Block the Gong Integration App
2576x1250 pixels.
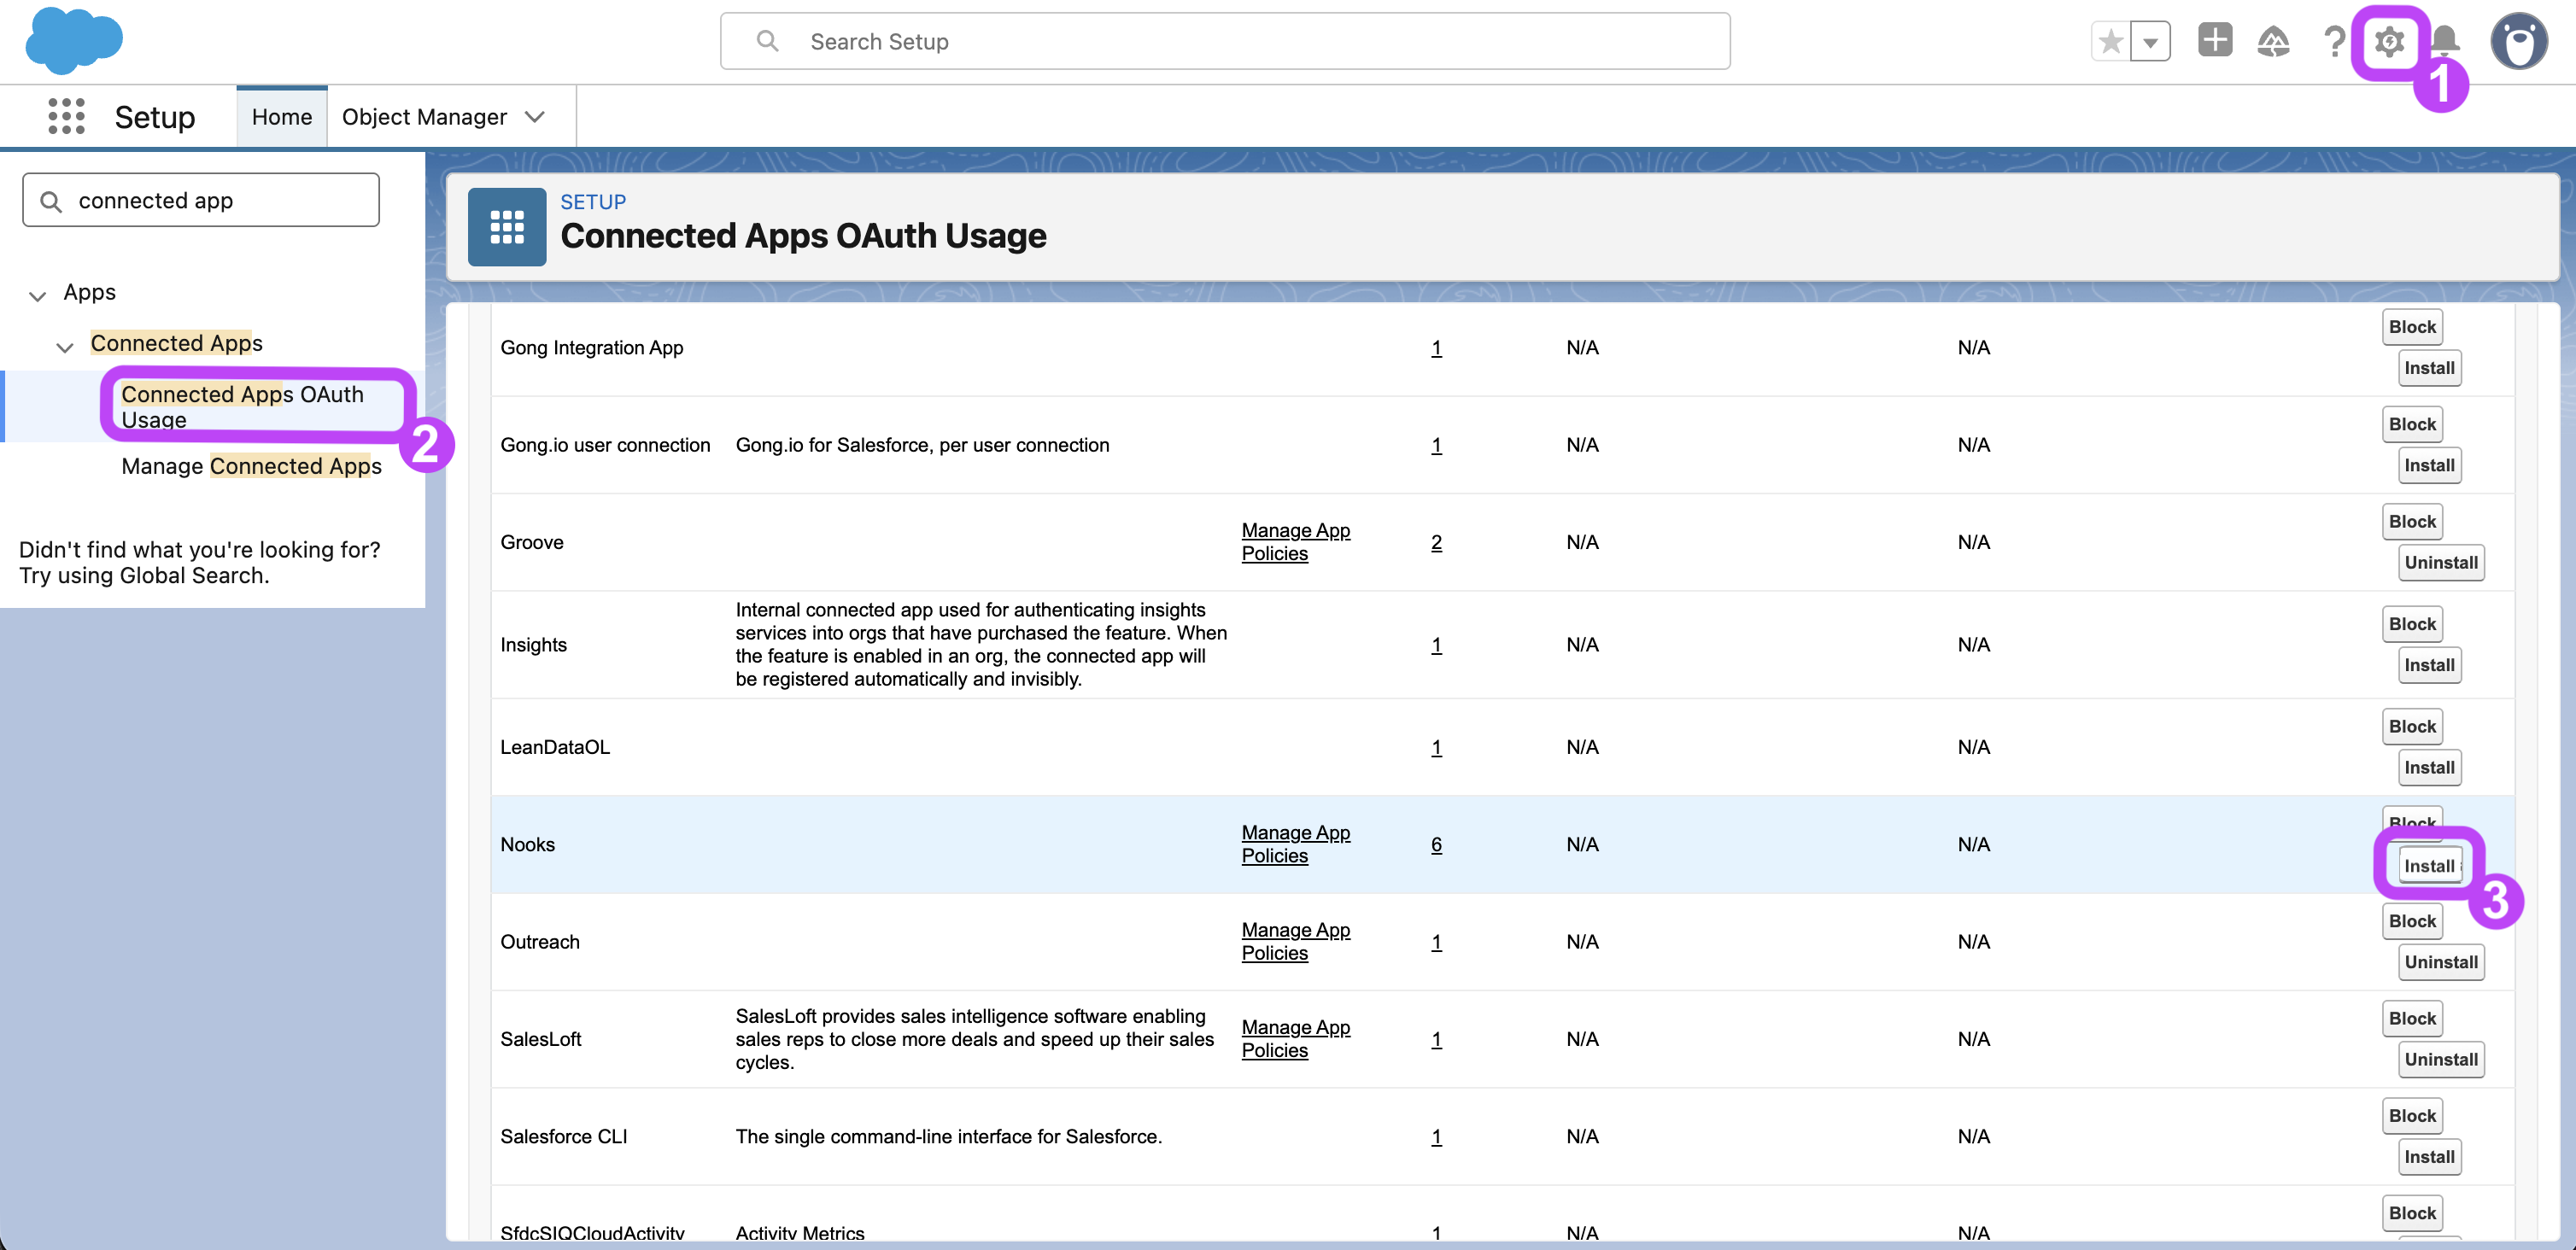pyautogui.click(x=2412, y=327)
